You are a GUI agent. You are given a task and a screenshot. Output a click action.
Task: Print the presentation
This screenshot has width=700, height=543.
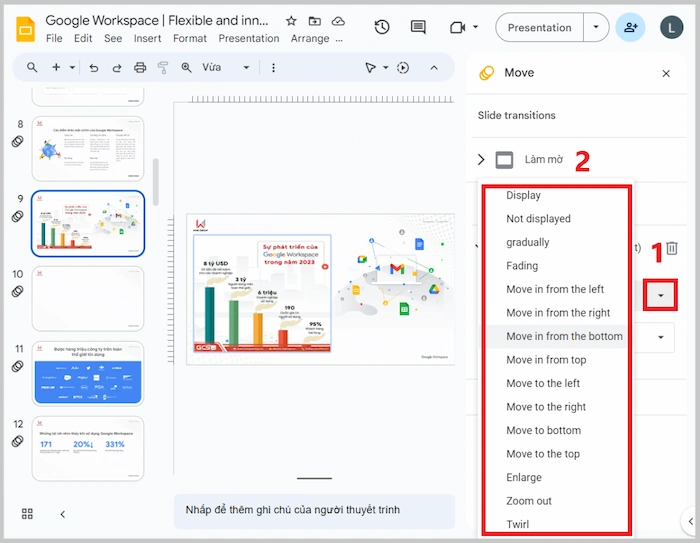coord(140,68)
